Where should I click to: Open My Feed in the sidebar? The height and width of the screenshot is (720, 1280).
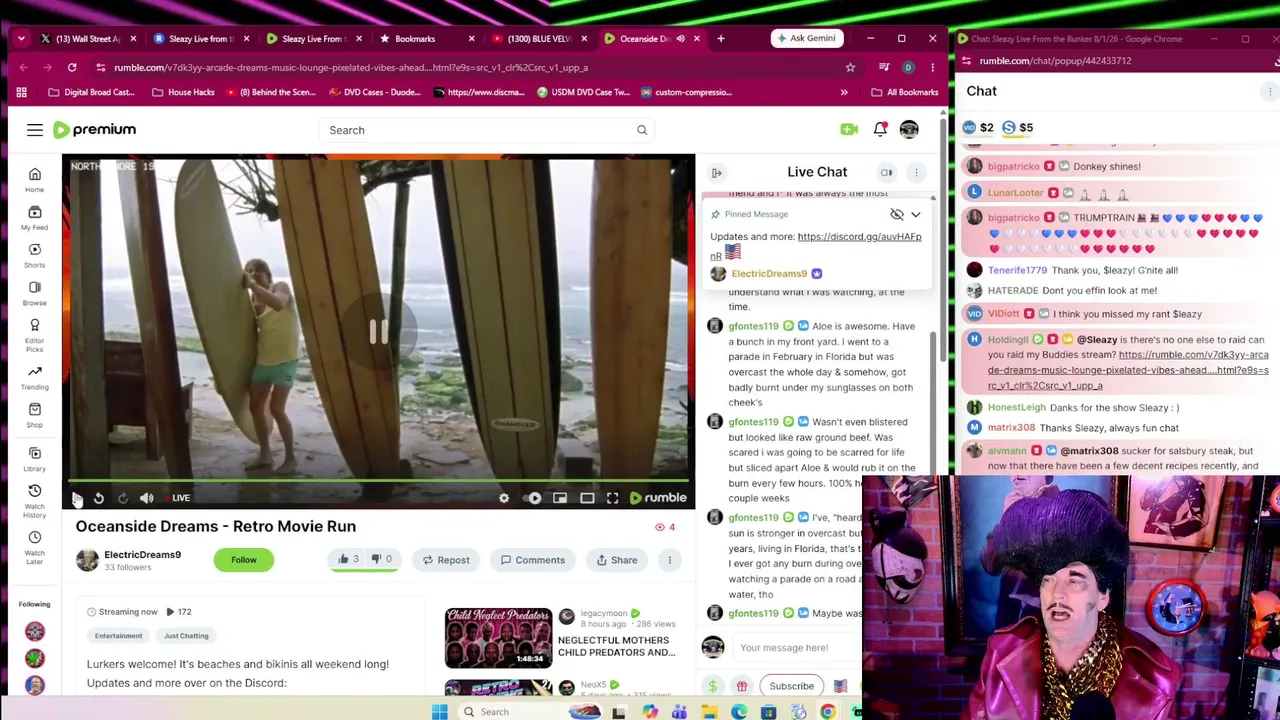click(34, 218)
